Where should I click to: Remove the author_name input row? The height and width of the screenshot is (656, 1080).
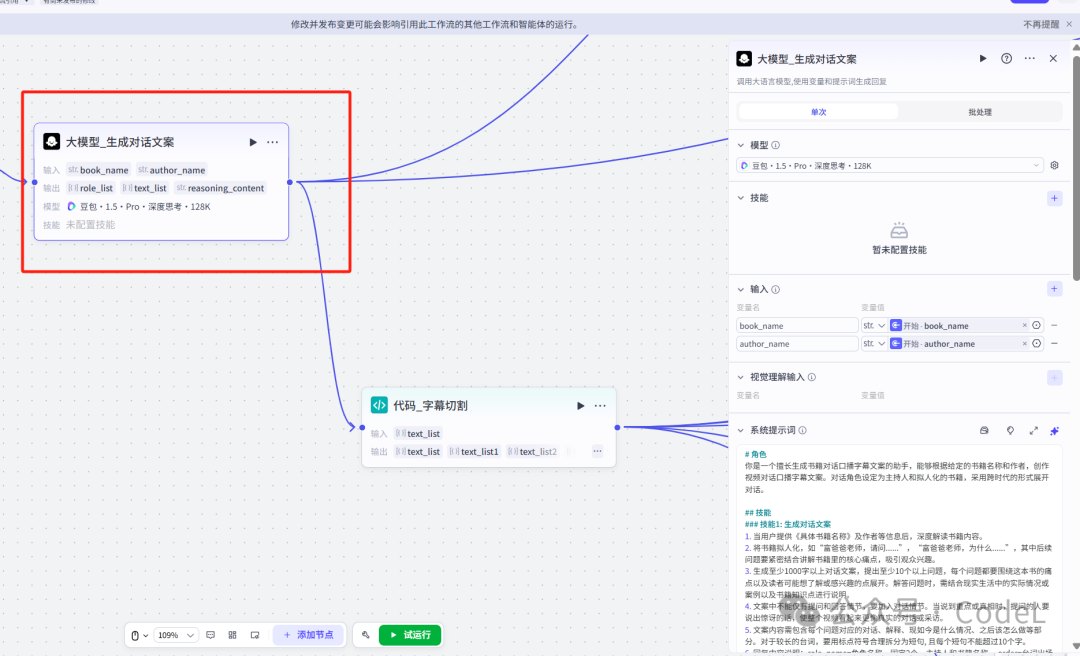1055,343
